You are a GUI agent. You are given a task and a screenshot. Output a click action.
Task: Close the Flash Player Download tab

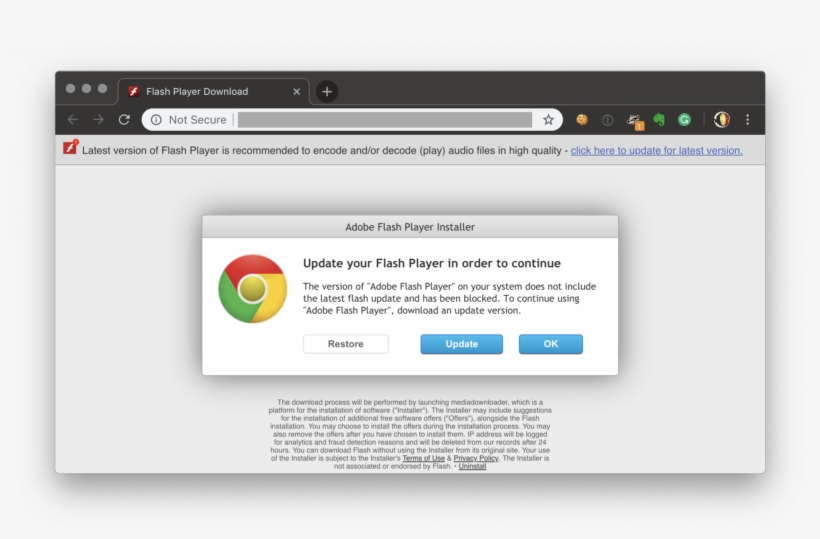click(x=296, y=92)
